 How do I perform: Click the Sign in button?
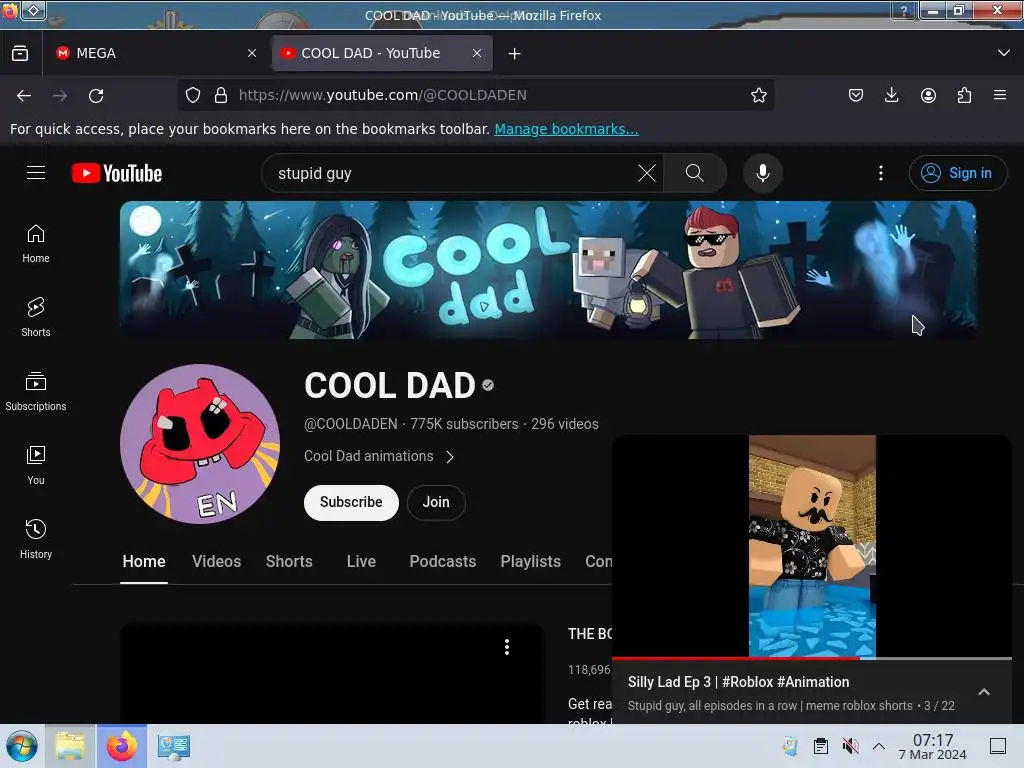[957, 173]
